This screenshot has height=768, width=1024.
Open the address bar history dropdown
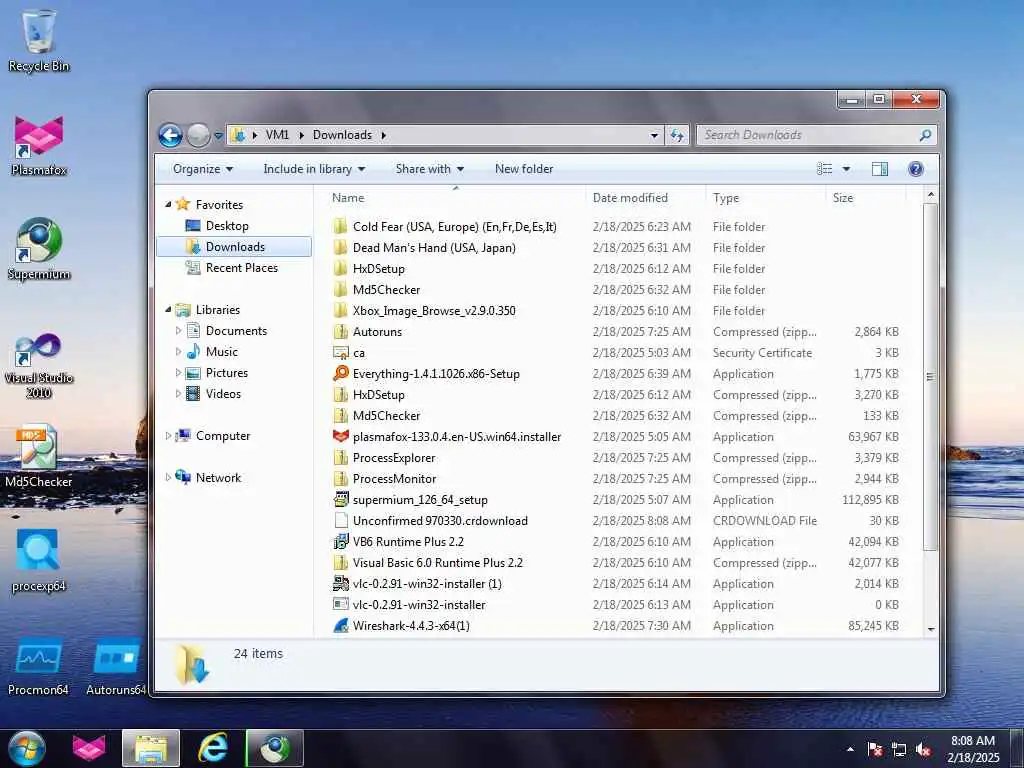coord(654,135)
